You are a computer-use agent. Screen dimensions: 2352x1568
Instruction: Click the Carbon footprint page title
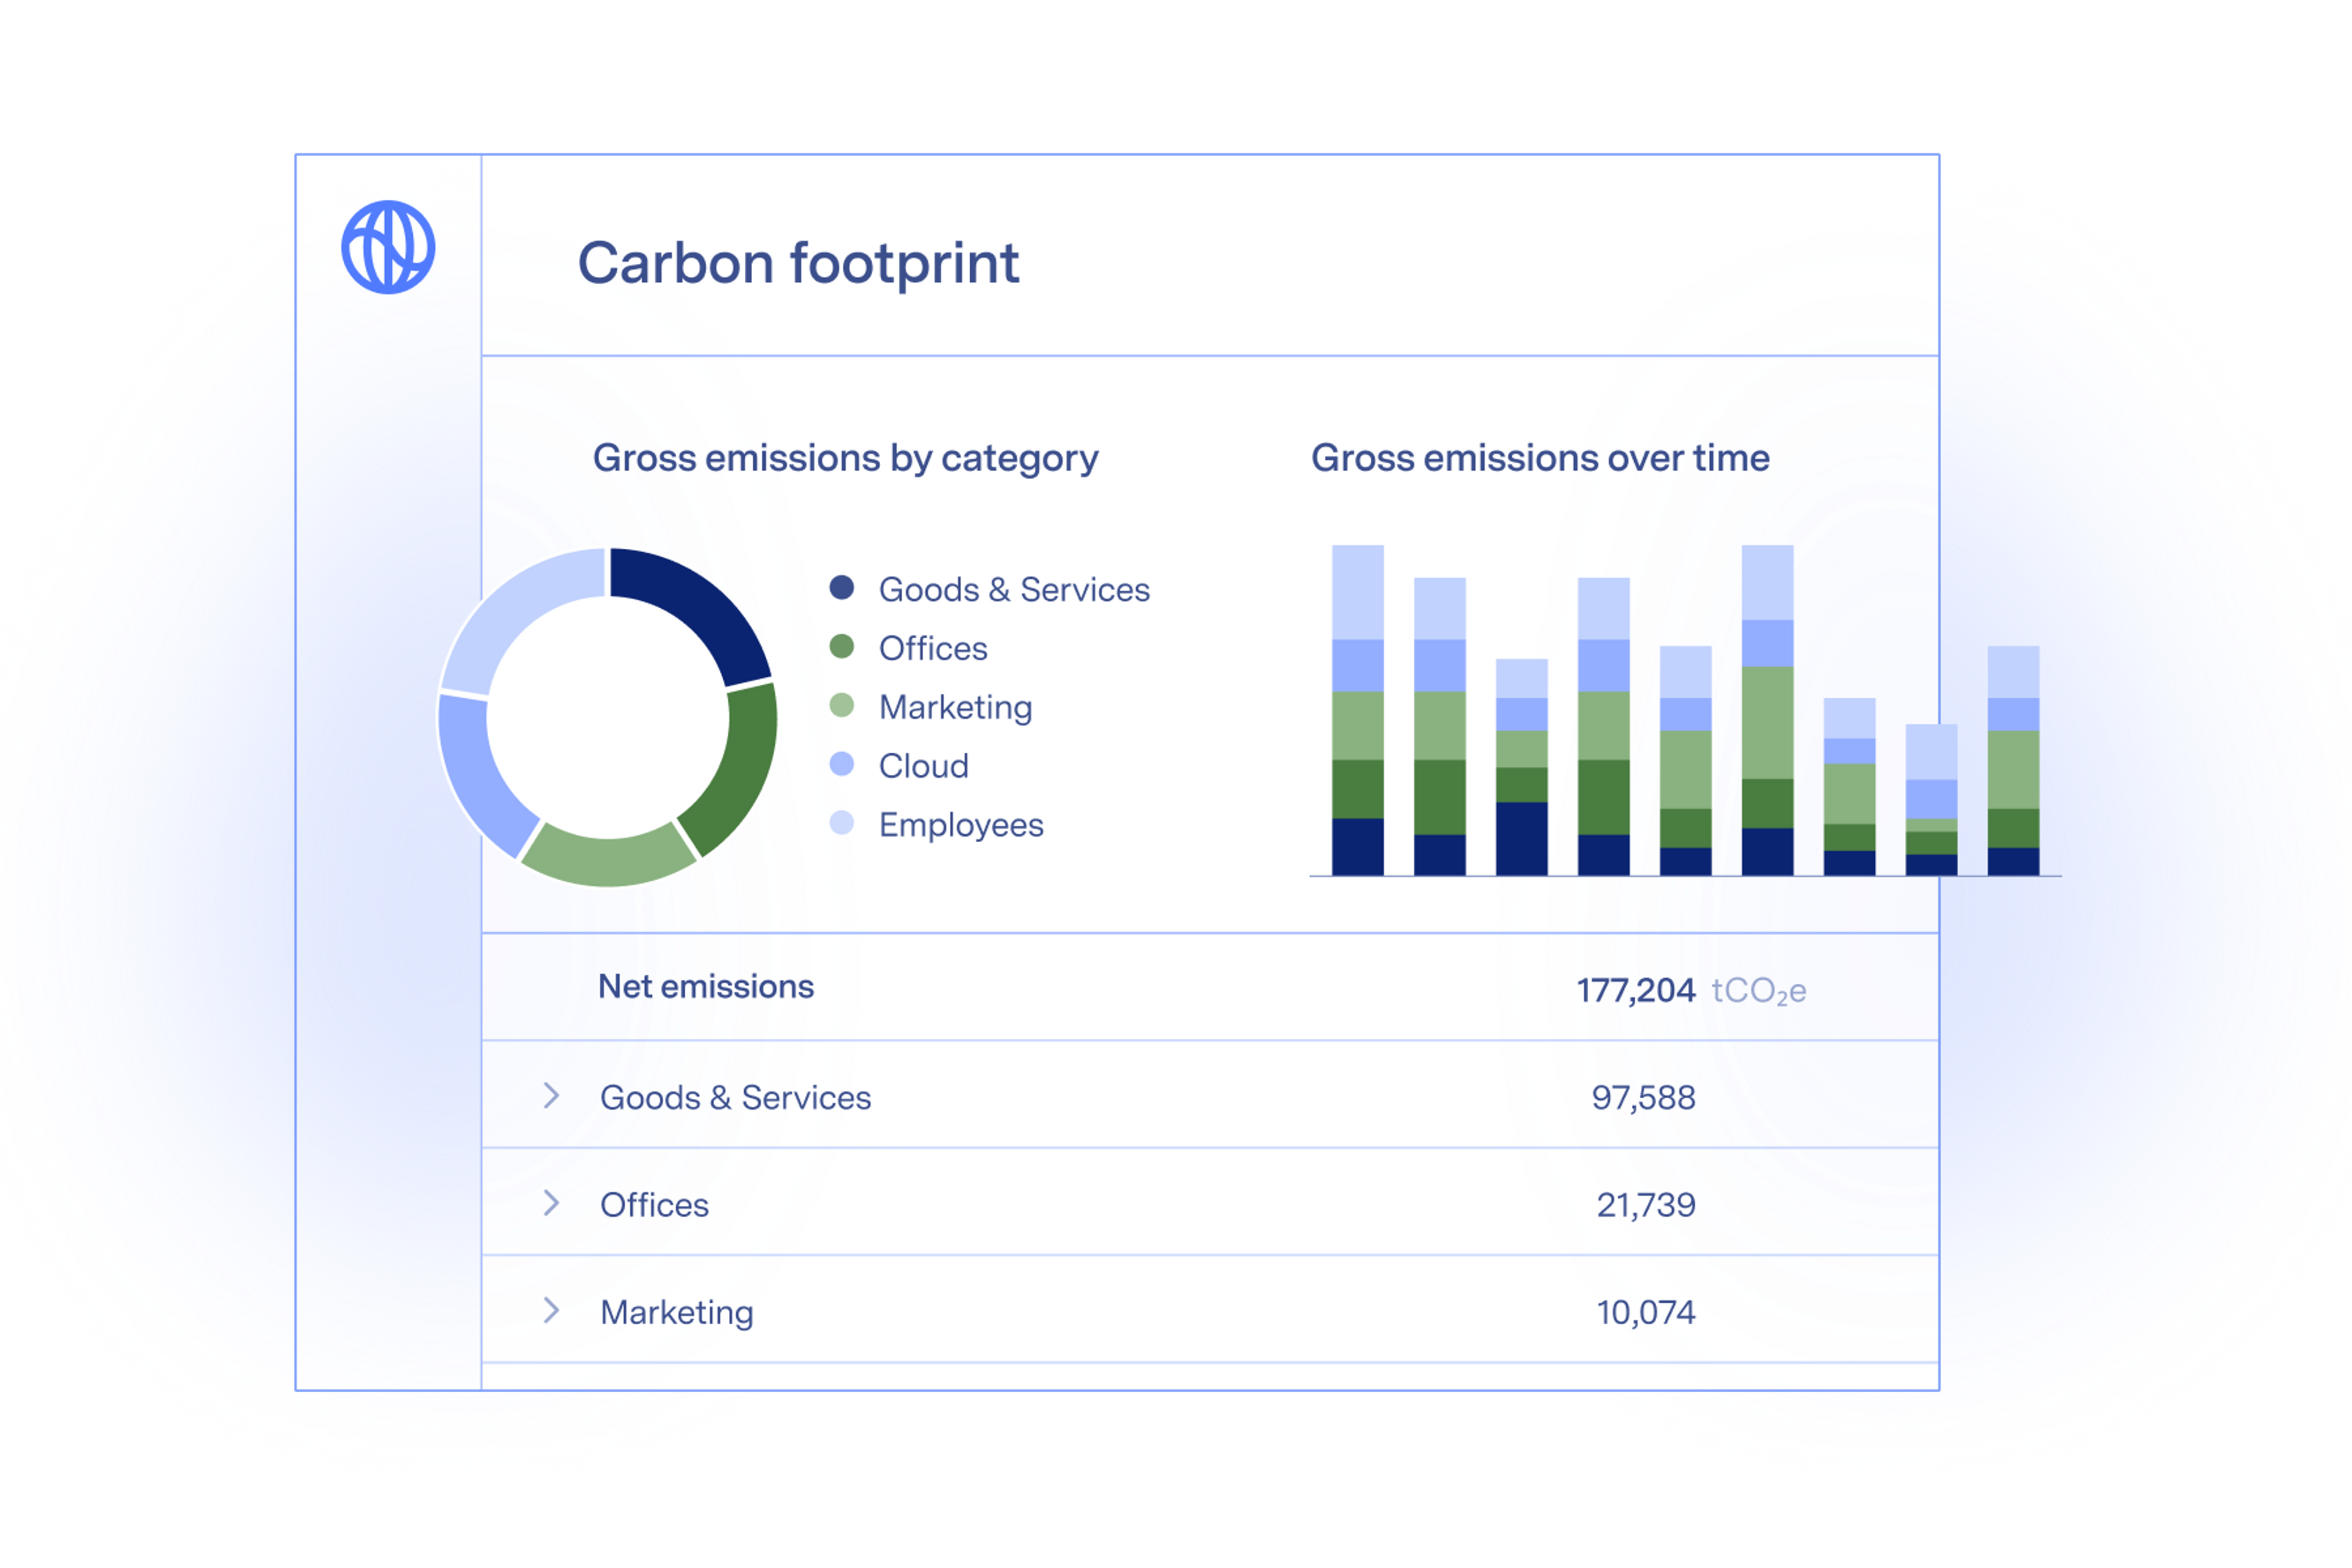tap(798, 263)
